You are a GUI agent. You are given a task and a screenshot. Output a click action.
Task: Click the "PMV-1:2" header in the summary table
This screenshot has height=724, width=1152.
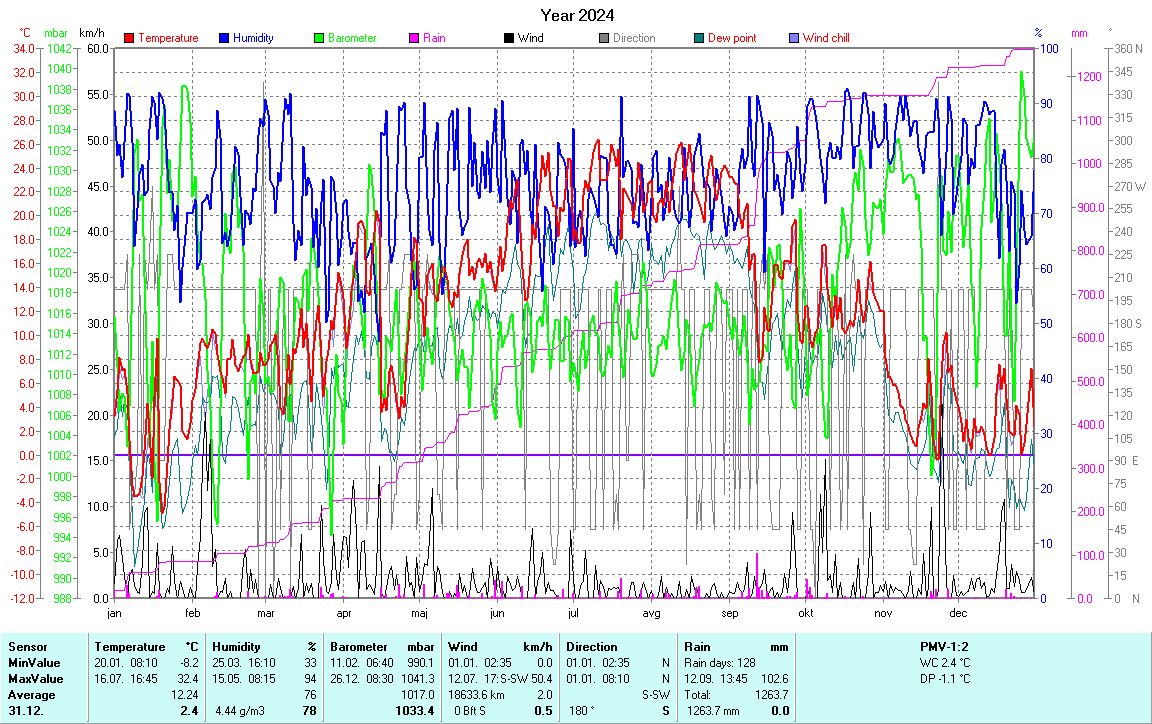tap(945, 647)
